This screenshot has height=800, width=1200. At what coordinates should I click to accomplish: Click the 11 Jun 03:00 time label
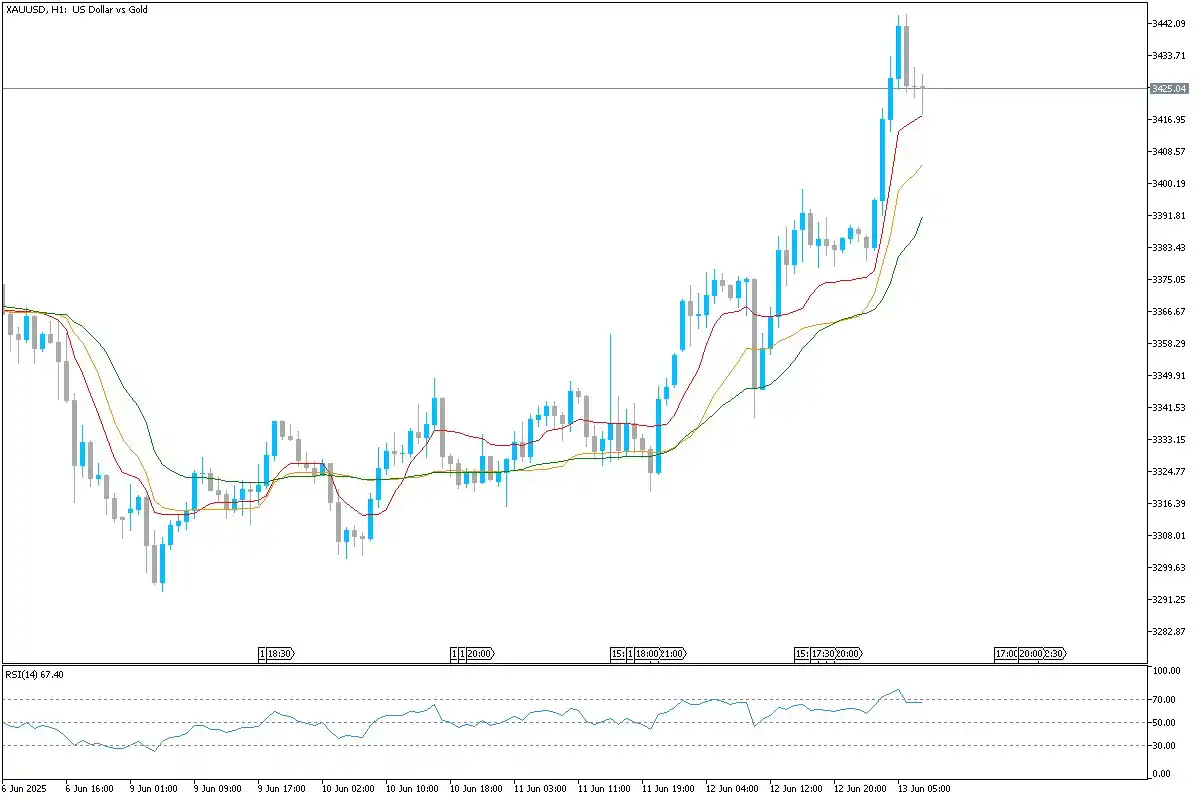point(540,788)
